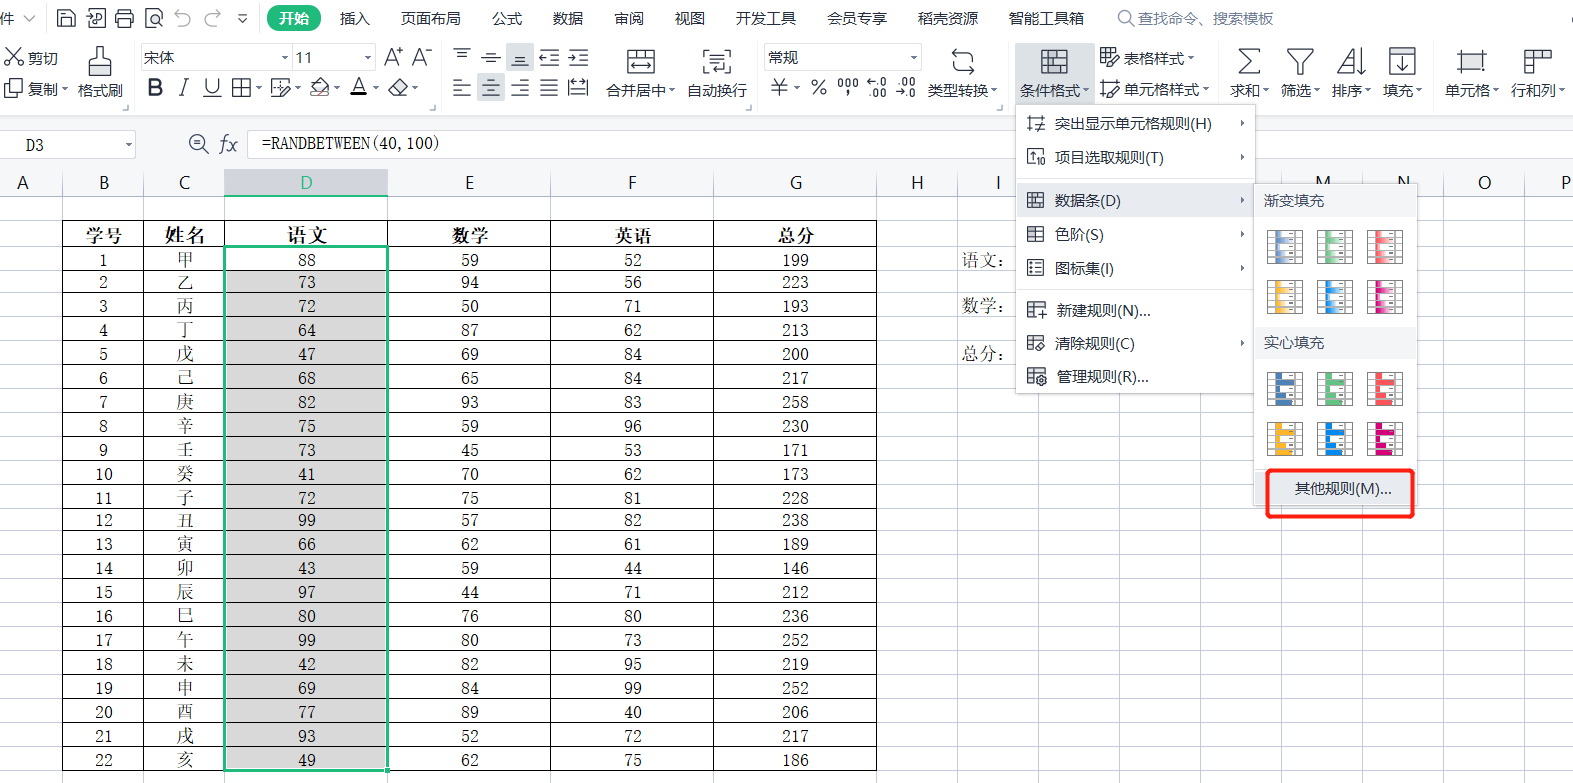Toggle middle vertical alignment
The image size is (1573, 783).
491,57
